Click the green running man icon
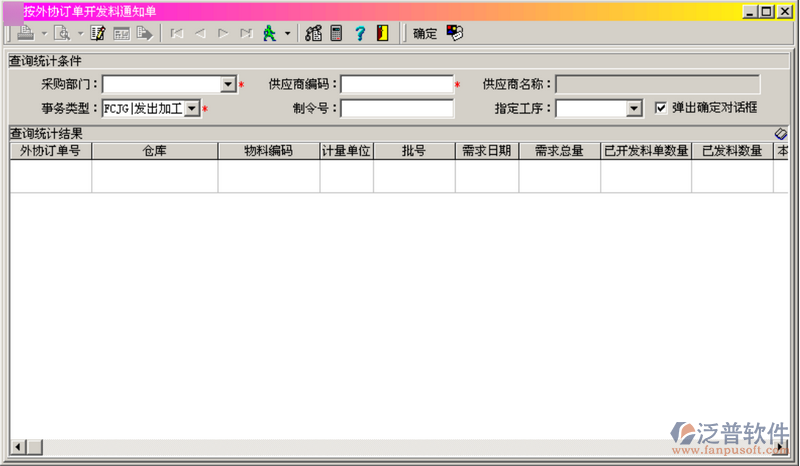The height and width of the screenshot is (466, 800). (x=269, y=34)
